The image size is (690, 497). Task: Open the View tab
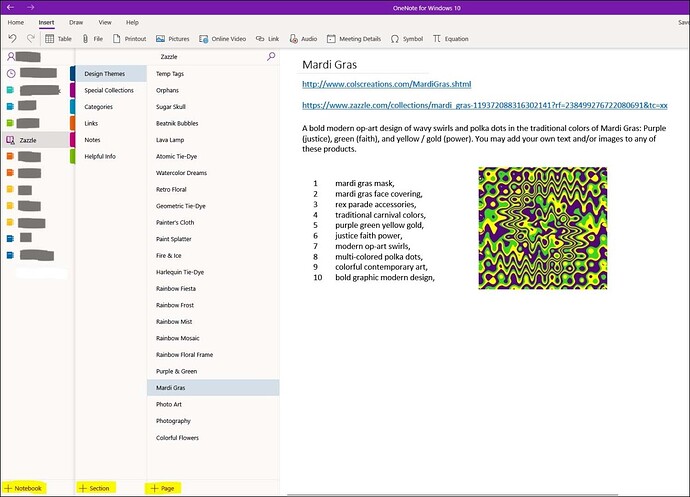coord(105,22)
